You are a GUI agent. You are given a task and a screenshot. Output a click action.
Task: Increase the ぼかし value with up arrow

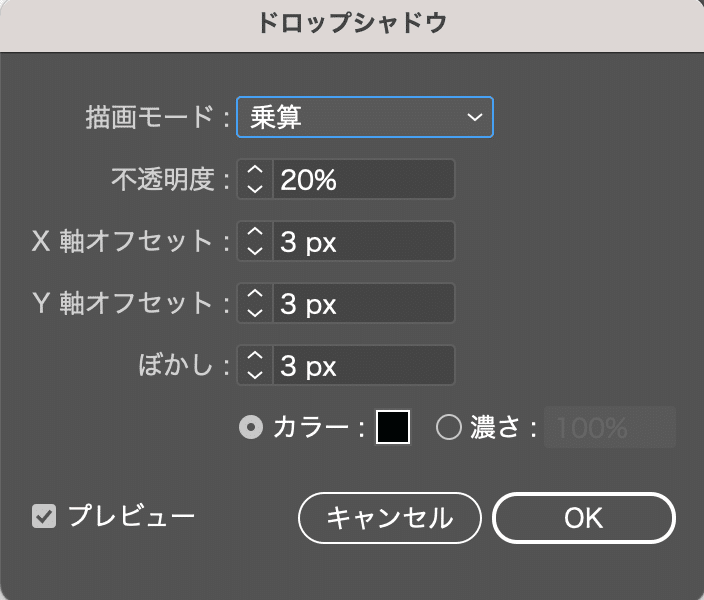(255, 356)
